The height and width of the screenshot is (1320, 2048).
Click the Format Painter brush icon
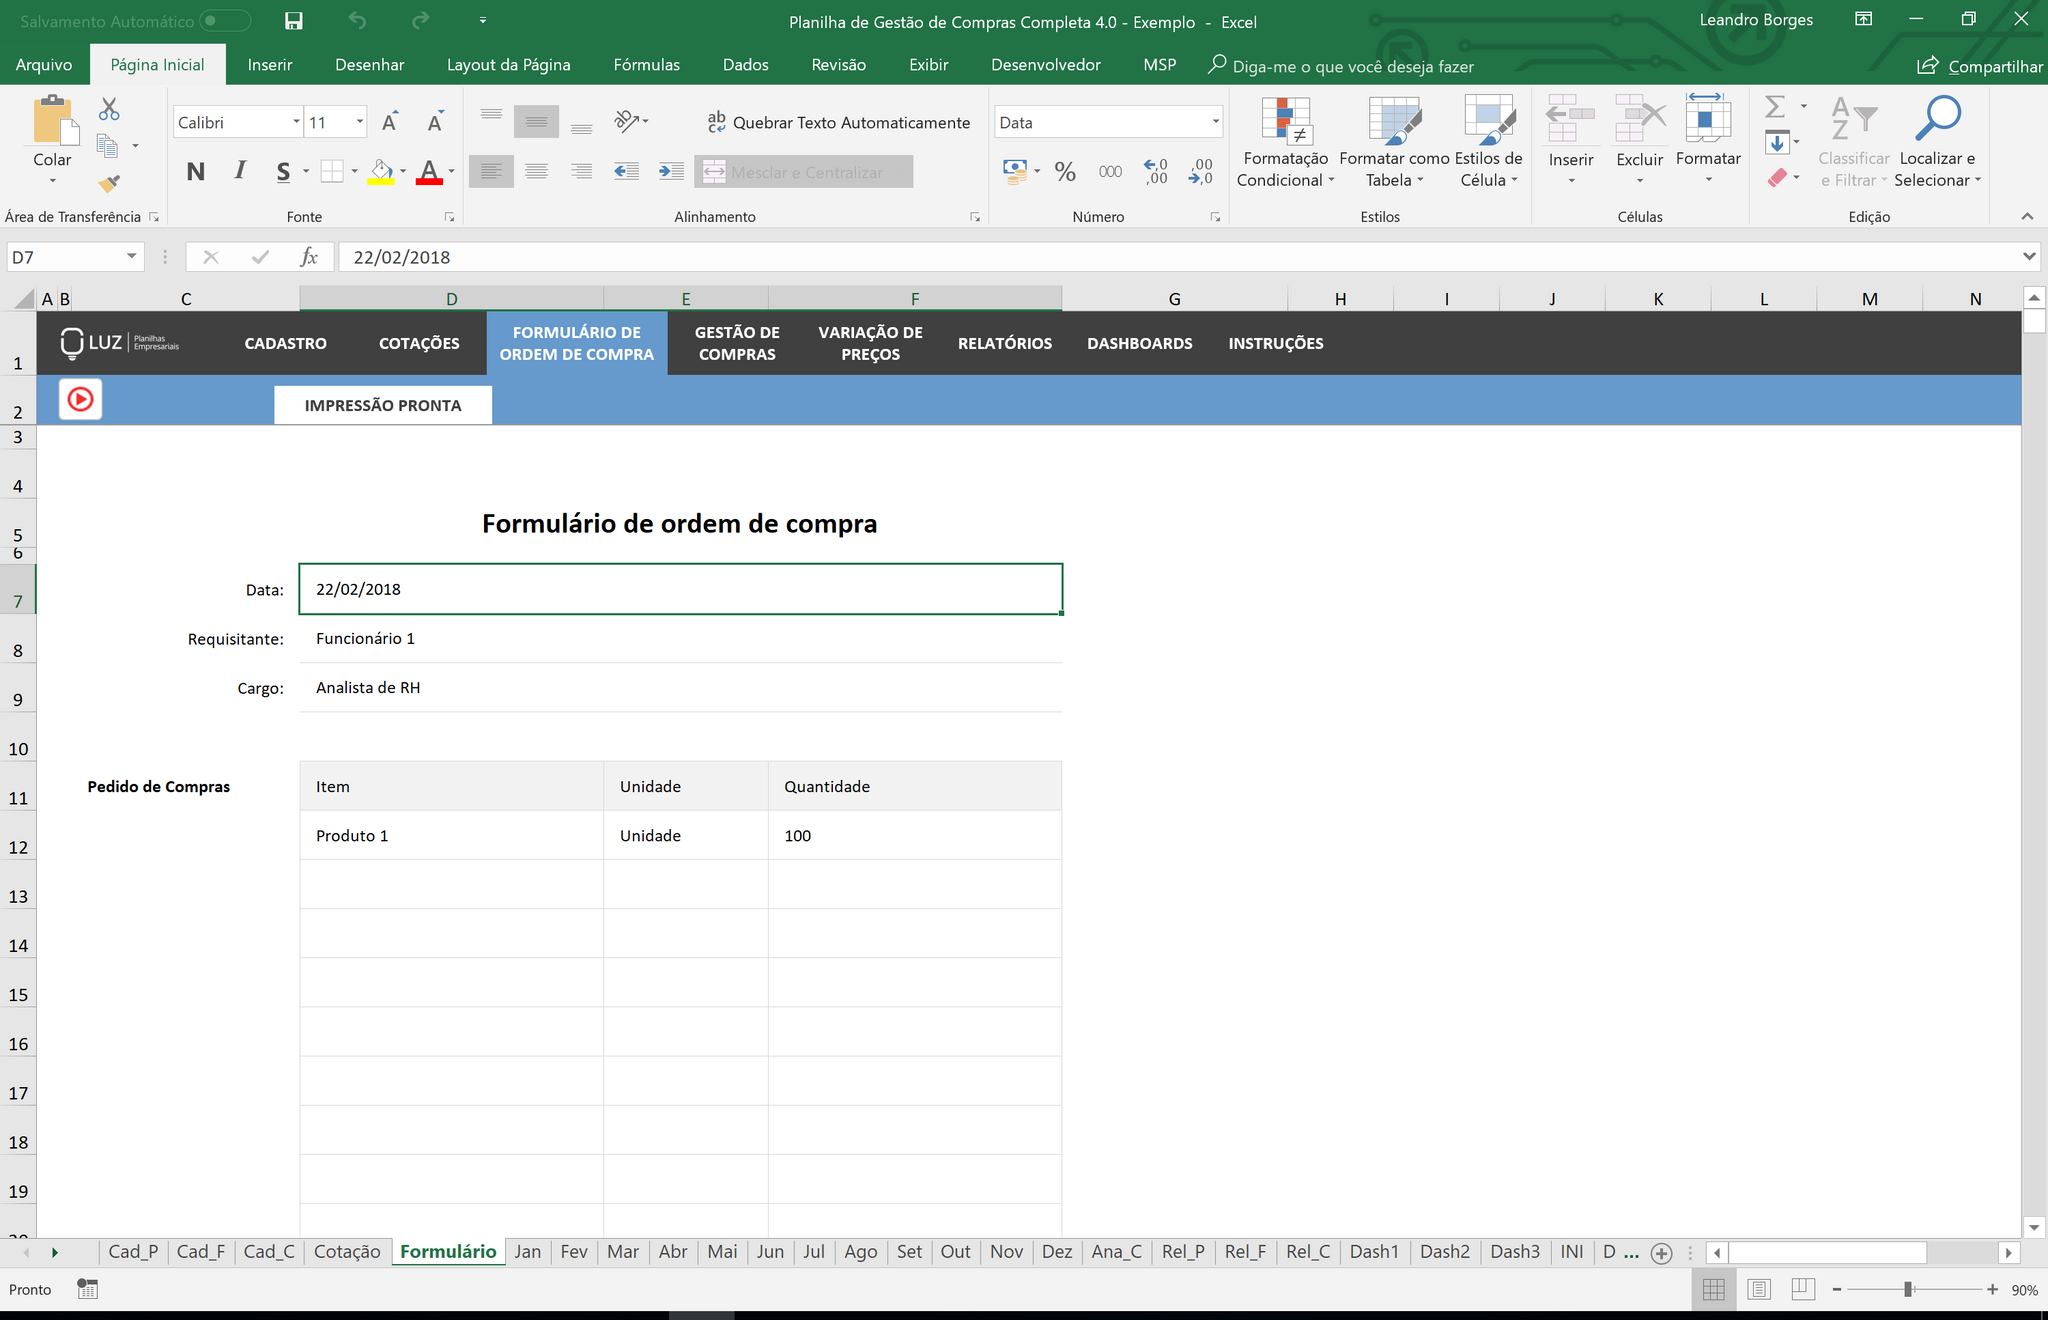click(x=109, y=183)
